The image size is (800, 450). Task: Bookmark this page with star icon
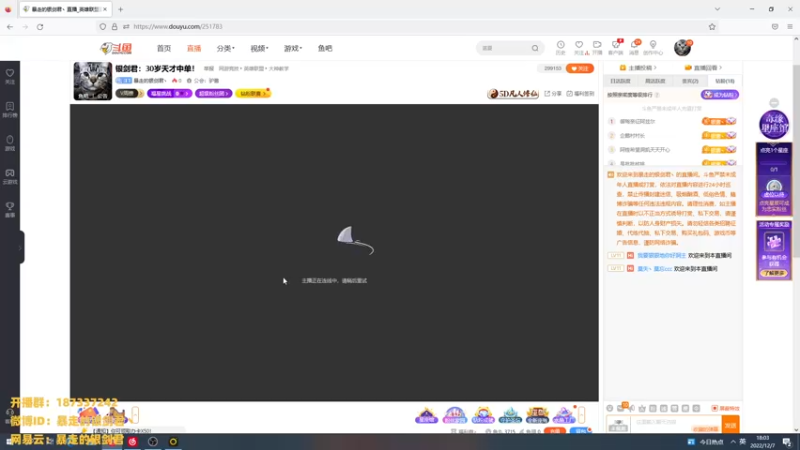tap(712, 27)
